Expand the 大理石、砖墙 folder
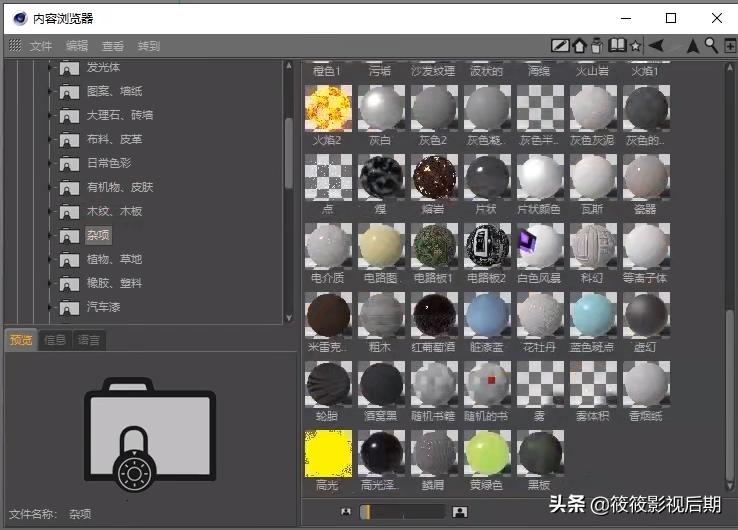 (50, 115)
